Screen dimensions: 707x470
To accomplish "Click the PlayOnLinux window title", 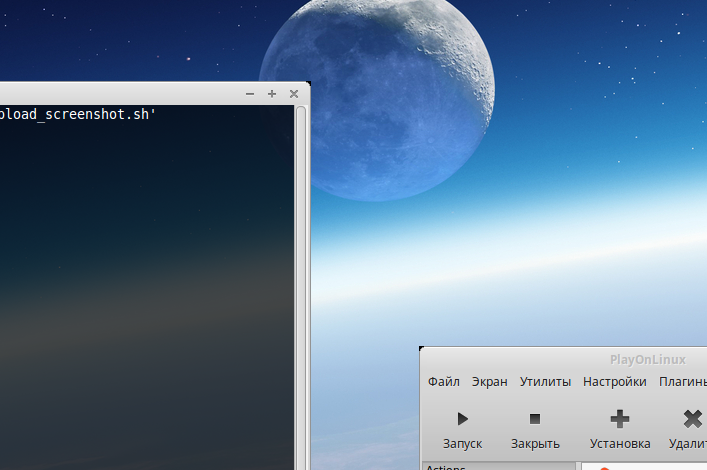I will [647, 359].
